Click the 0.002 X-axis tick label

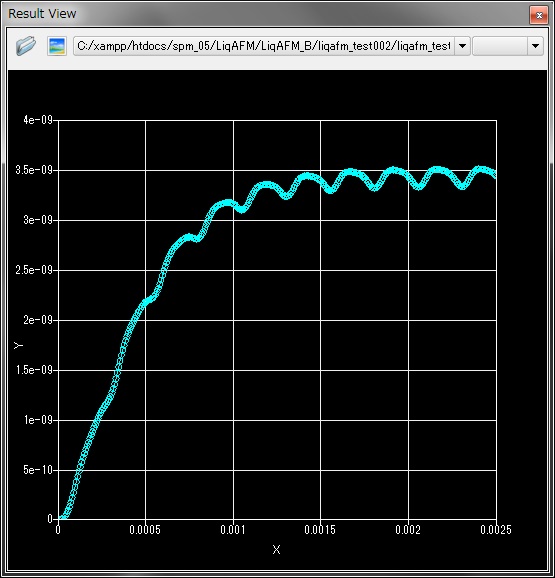(408, 530)
